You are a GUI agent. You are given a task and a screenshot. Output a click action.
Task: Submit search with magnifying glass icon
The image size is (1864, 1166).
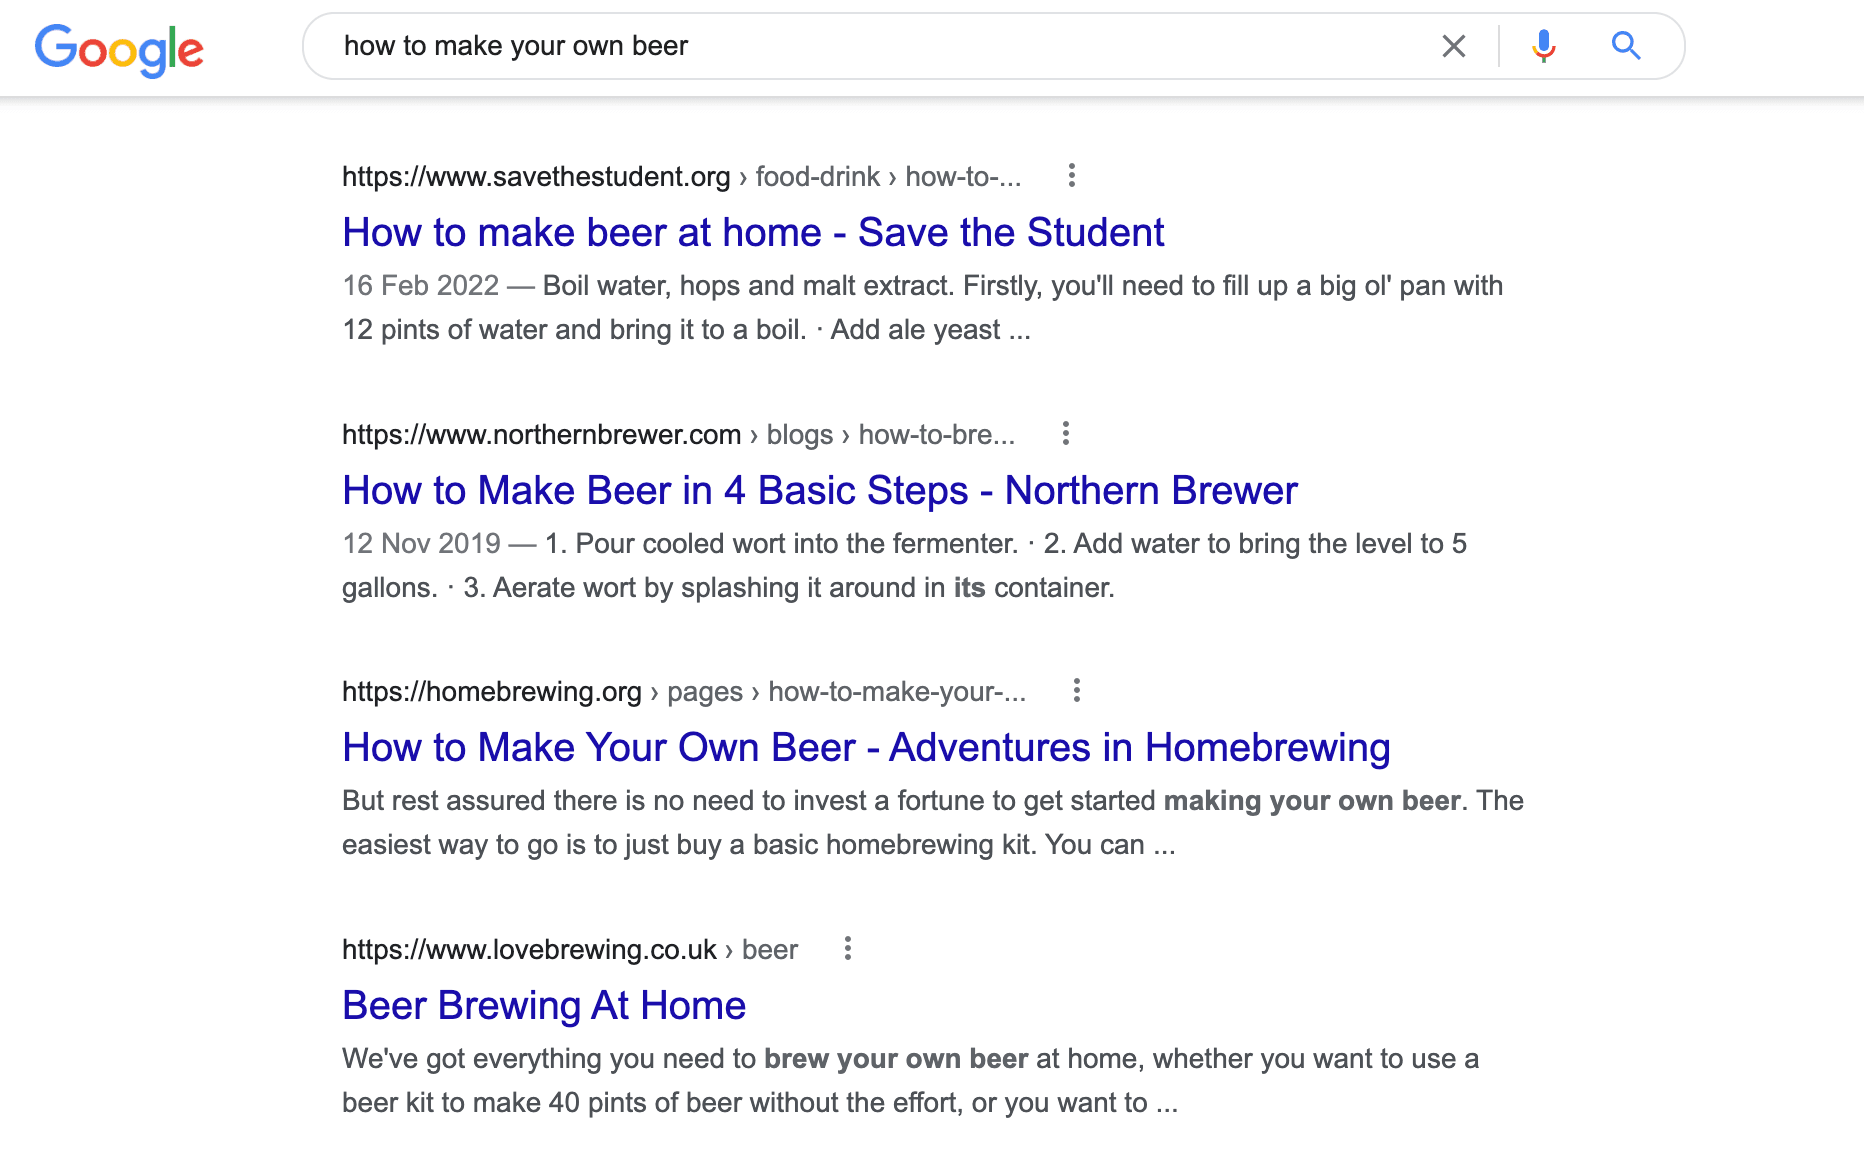pos(1626,46)
